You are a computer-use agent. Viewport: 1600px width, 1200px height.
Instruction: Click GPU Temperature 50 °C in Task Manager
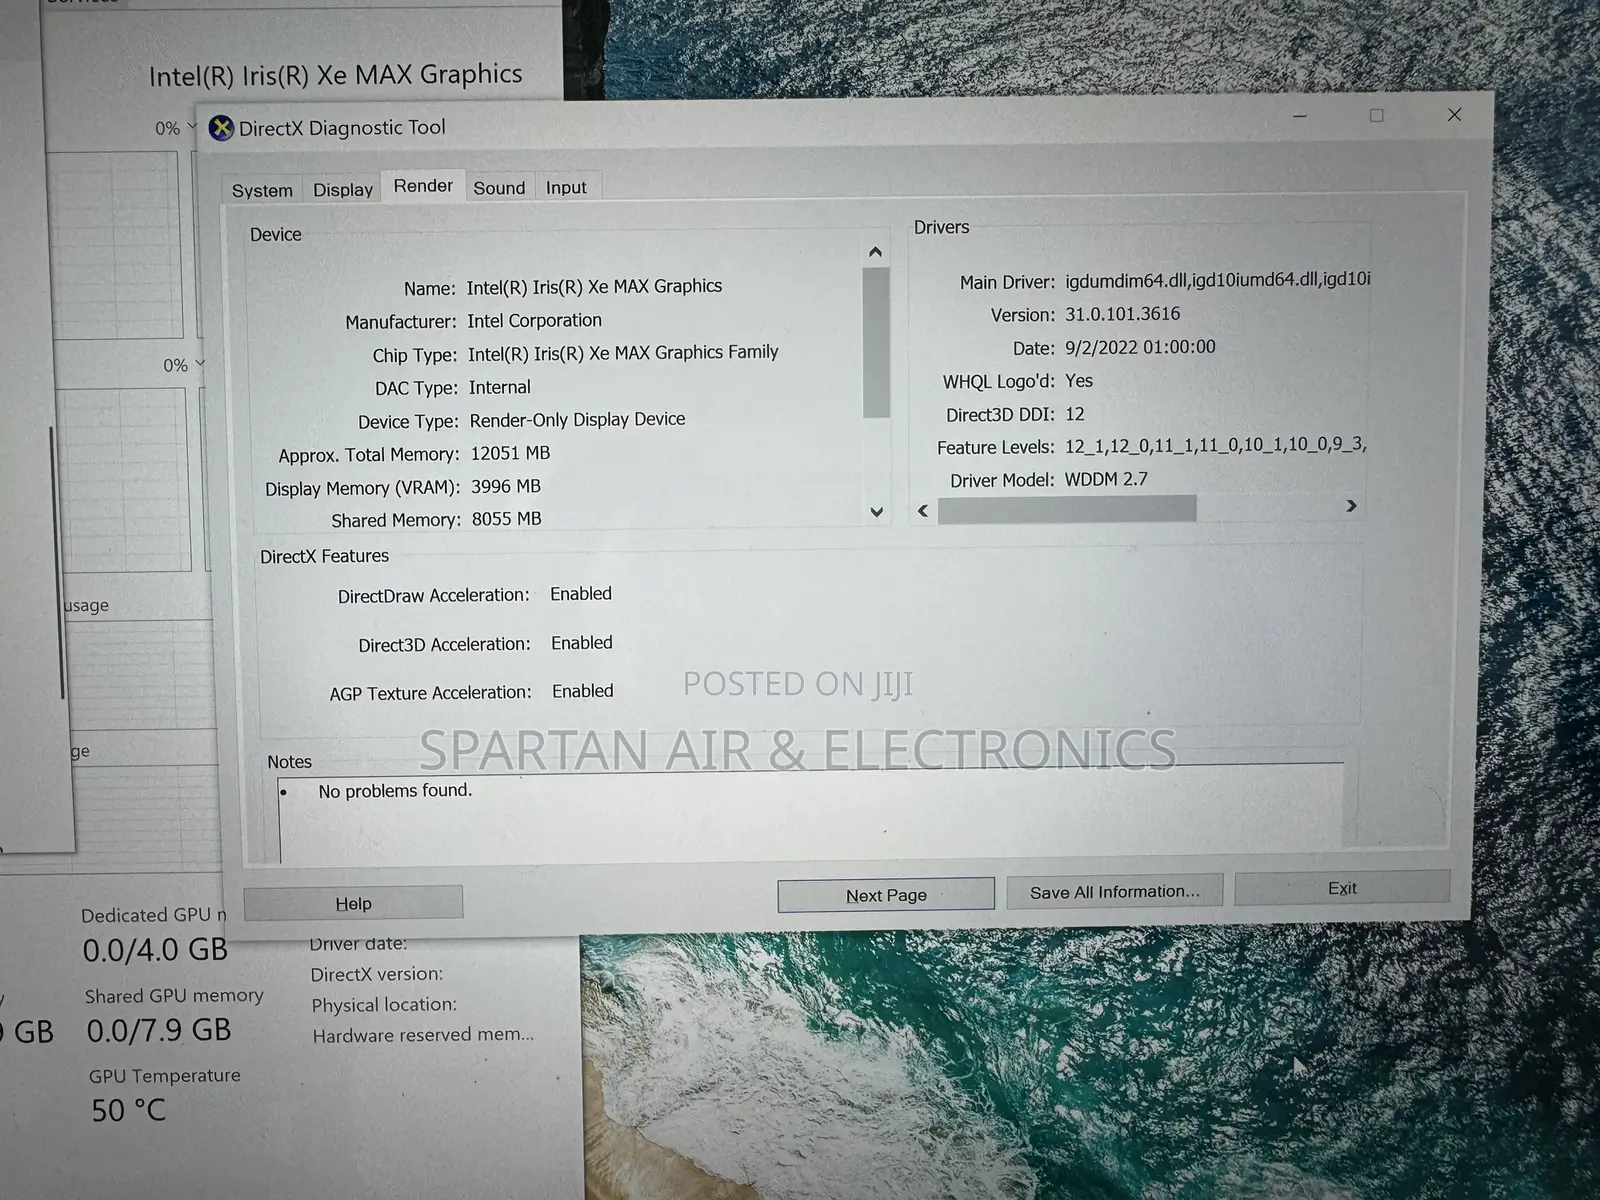pos(128,1111)
